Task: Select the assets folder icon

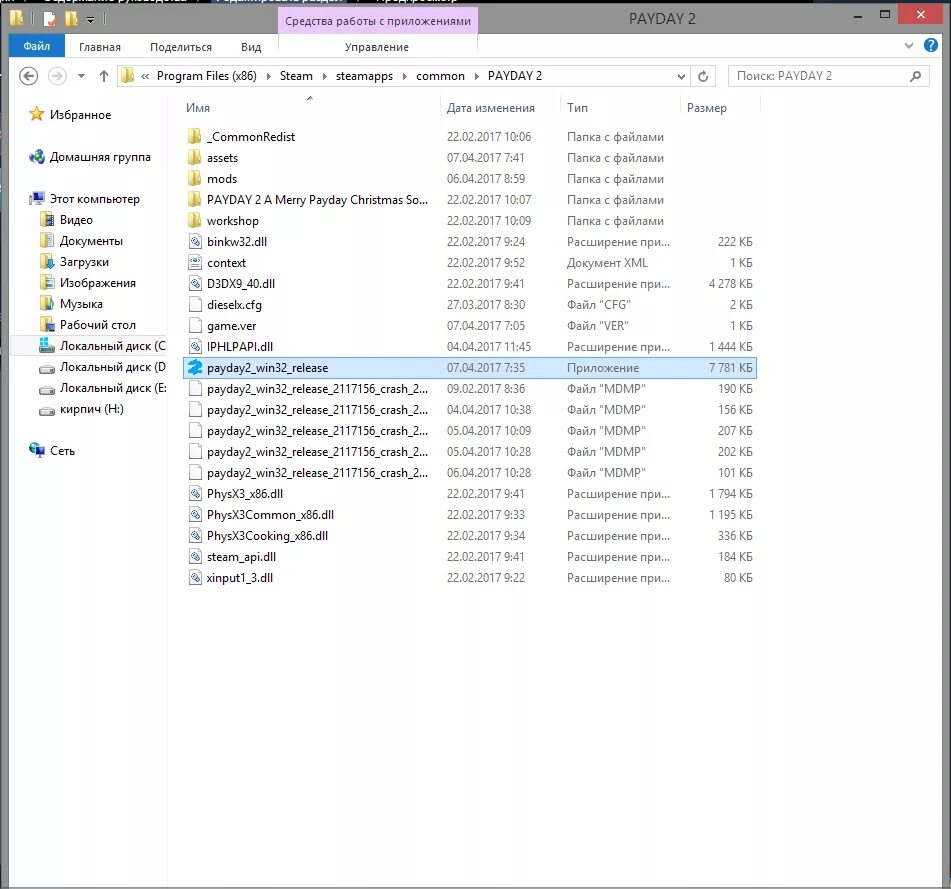Action: [194, 158]
